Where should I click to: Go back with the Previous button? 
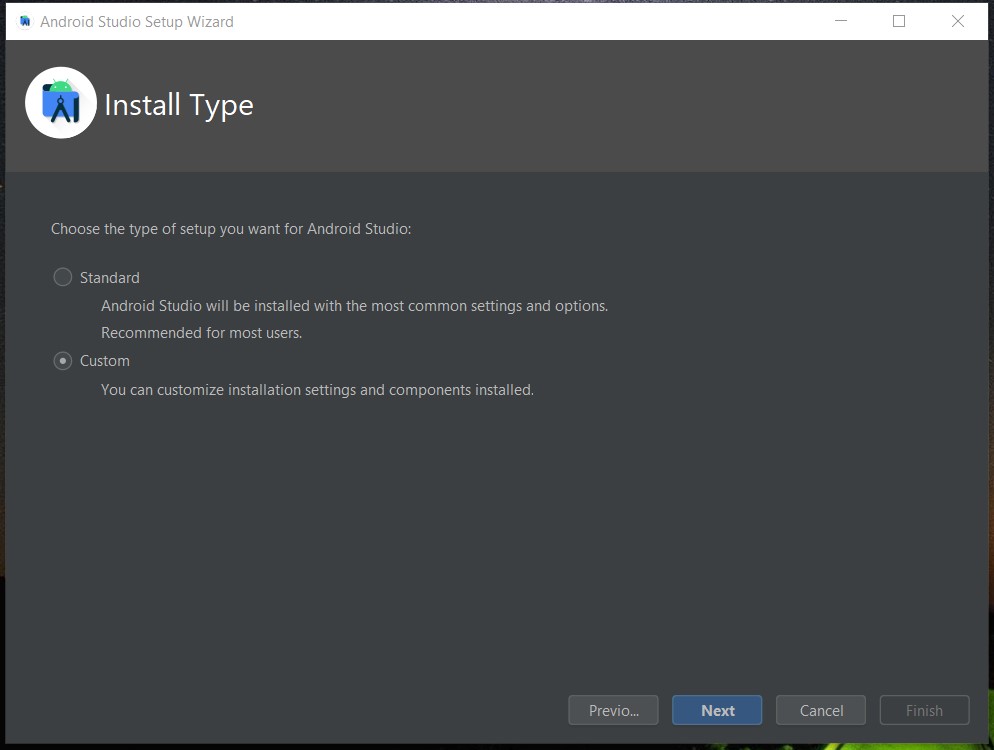click(613, 710)
